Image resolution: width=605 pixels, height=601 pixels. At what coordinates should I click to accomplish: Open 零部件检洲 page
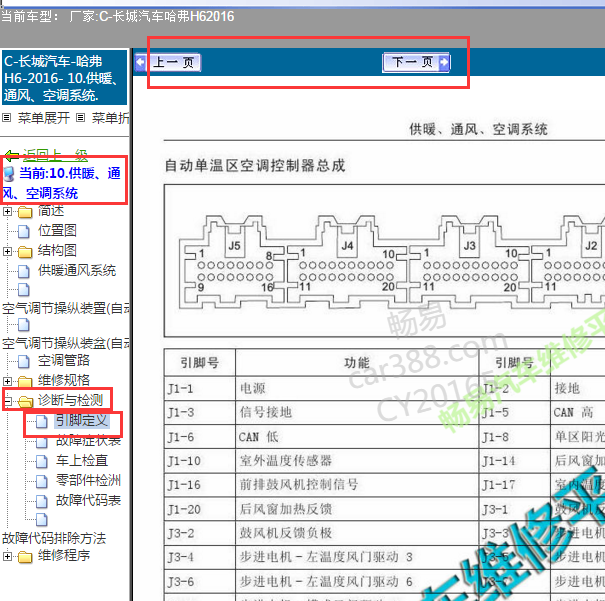(88, 480)
